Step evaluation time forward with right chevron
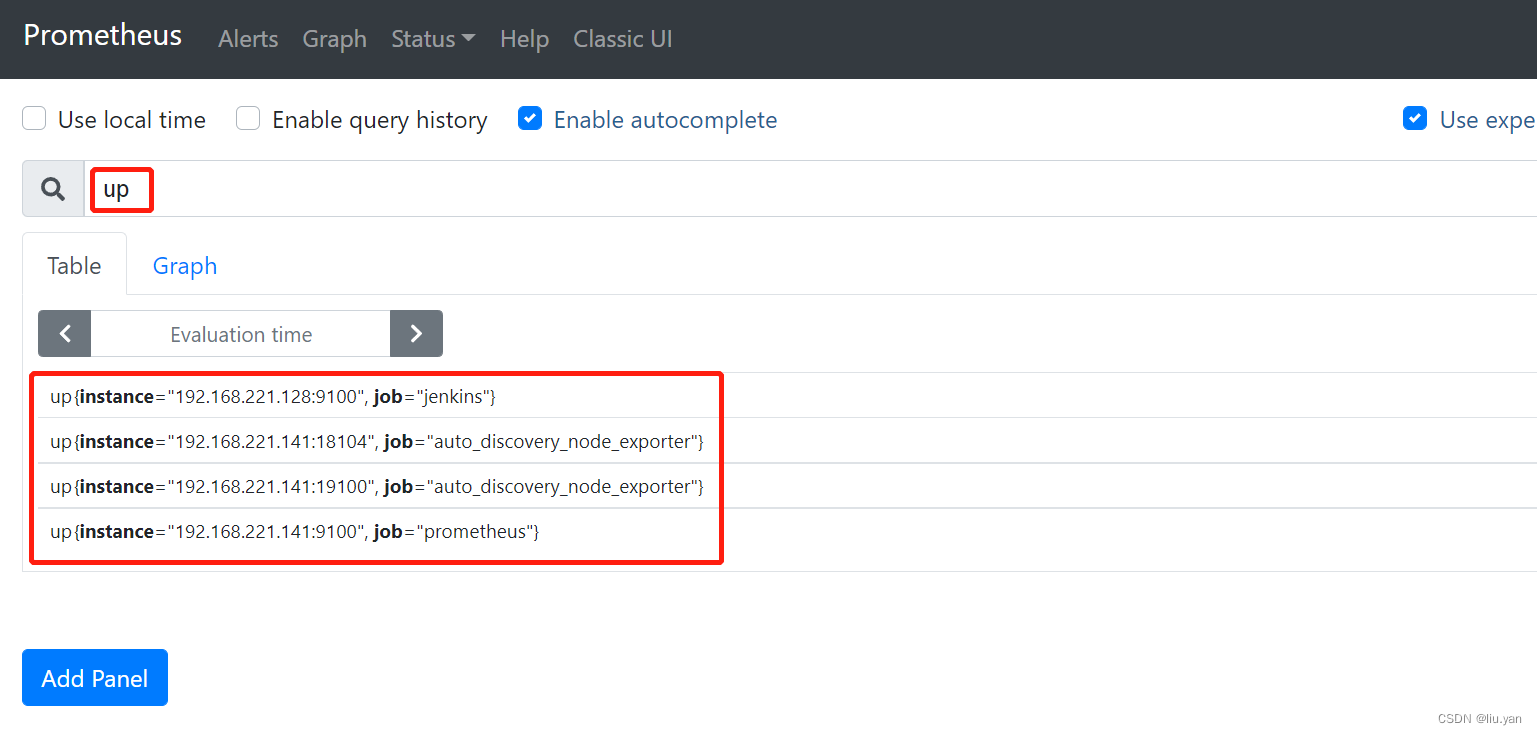Screen dimensions: 1537x735 click(x=416, y=334)
